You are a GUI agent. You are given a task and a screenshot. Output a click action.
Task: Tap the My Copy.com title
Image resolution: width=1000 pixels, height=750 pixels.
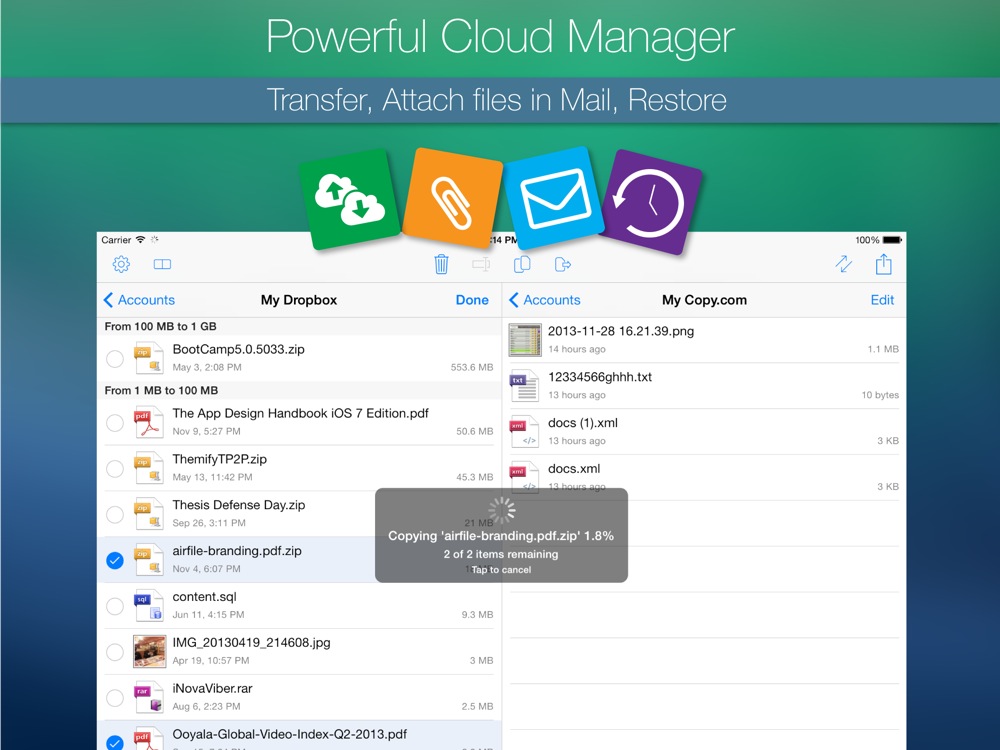tap(704, 300)
